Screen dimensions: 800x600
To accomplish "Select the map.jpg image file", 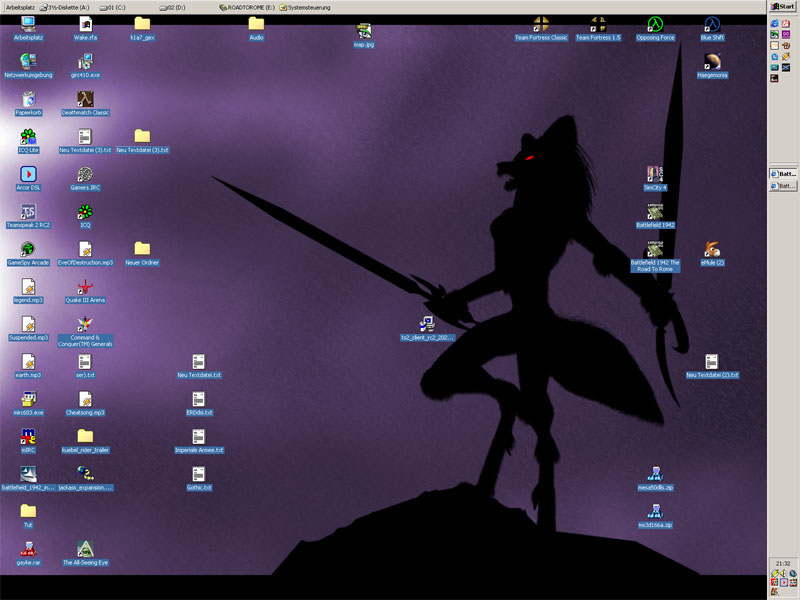I will pyautogui.click(x=364, y=35).
